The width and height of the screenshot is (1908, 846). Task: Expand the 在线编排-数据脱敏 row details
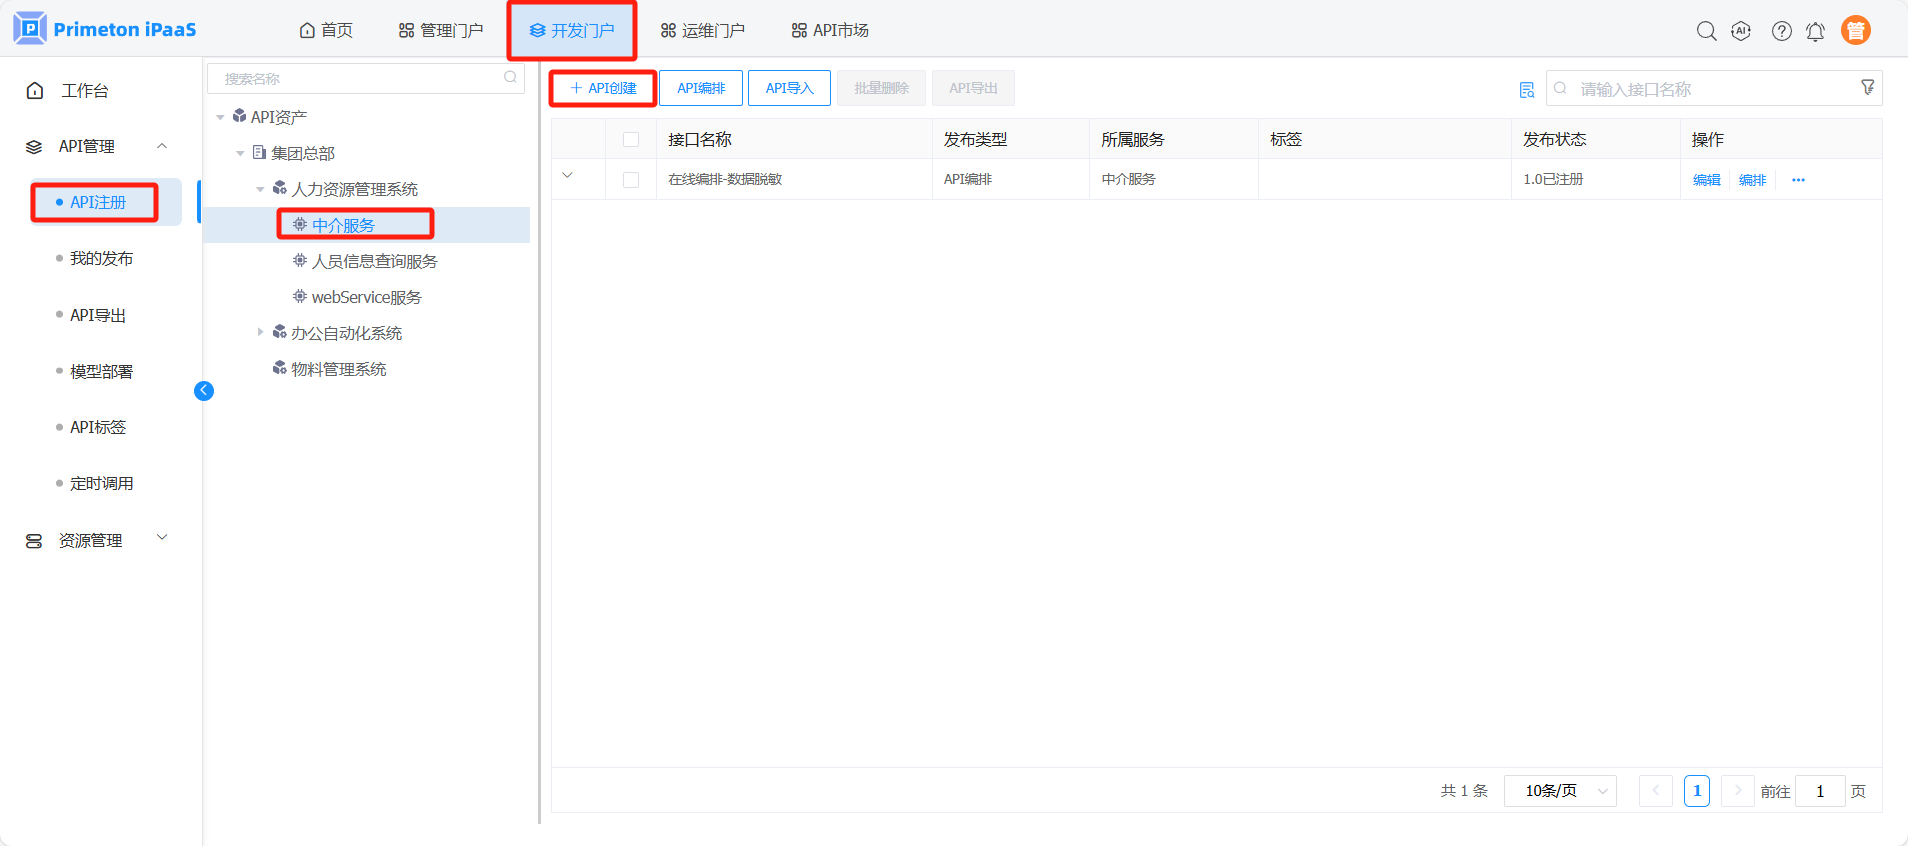click(x=567, y=176)
